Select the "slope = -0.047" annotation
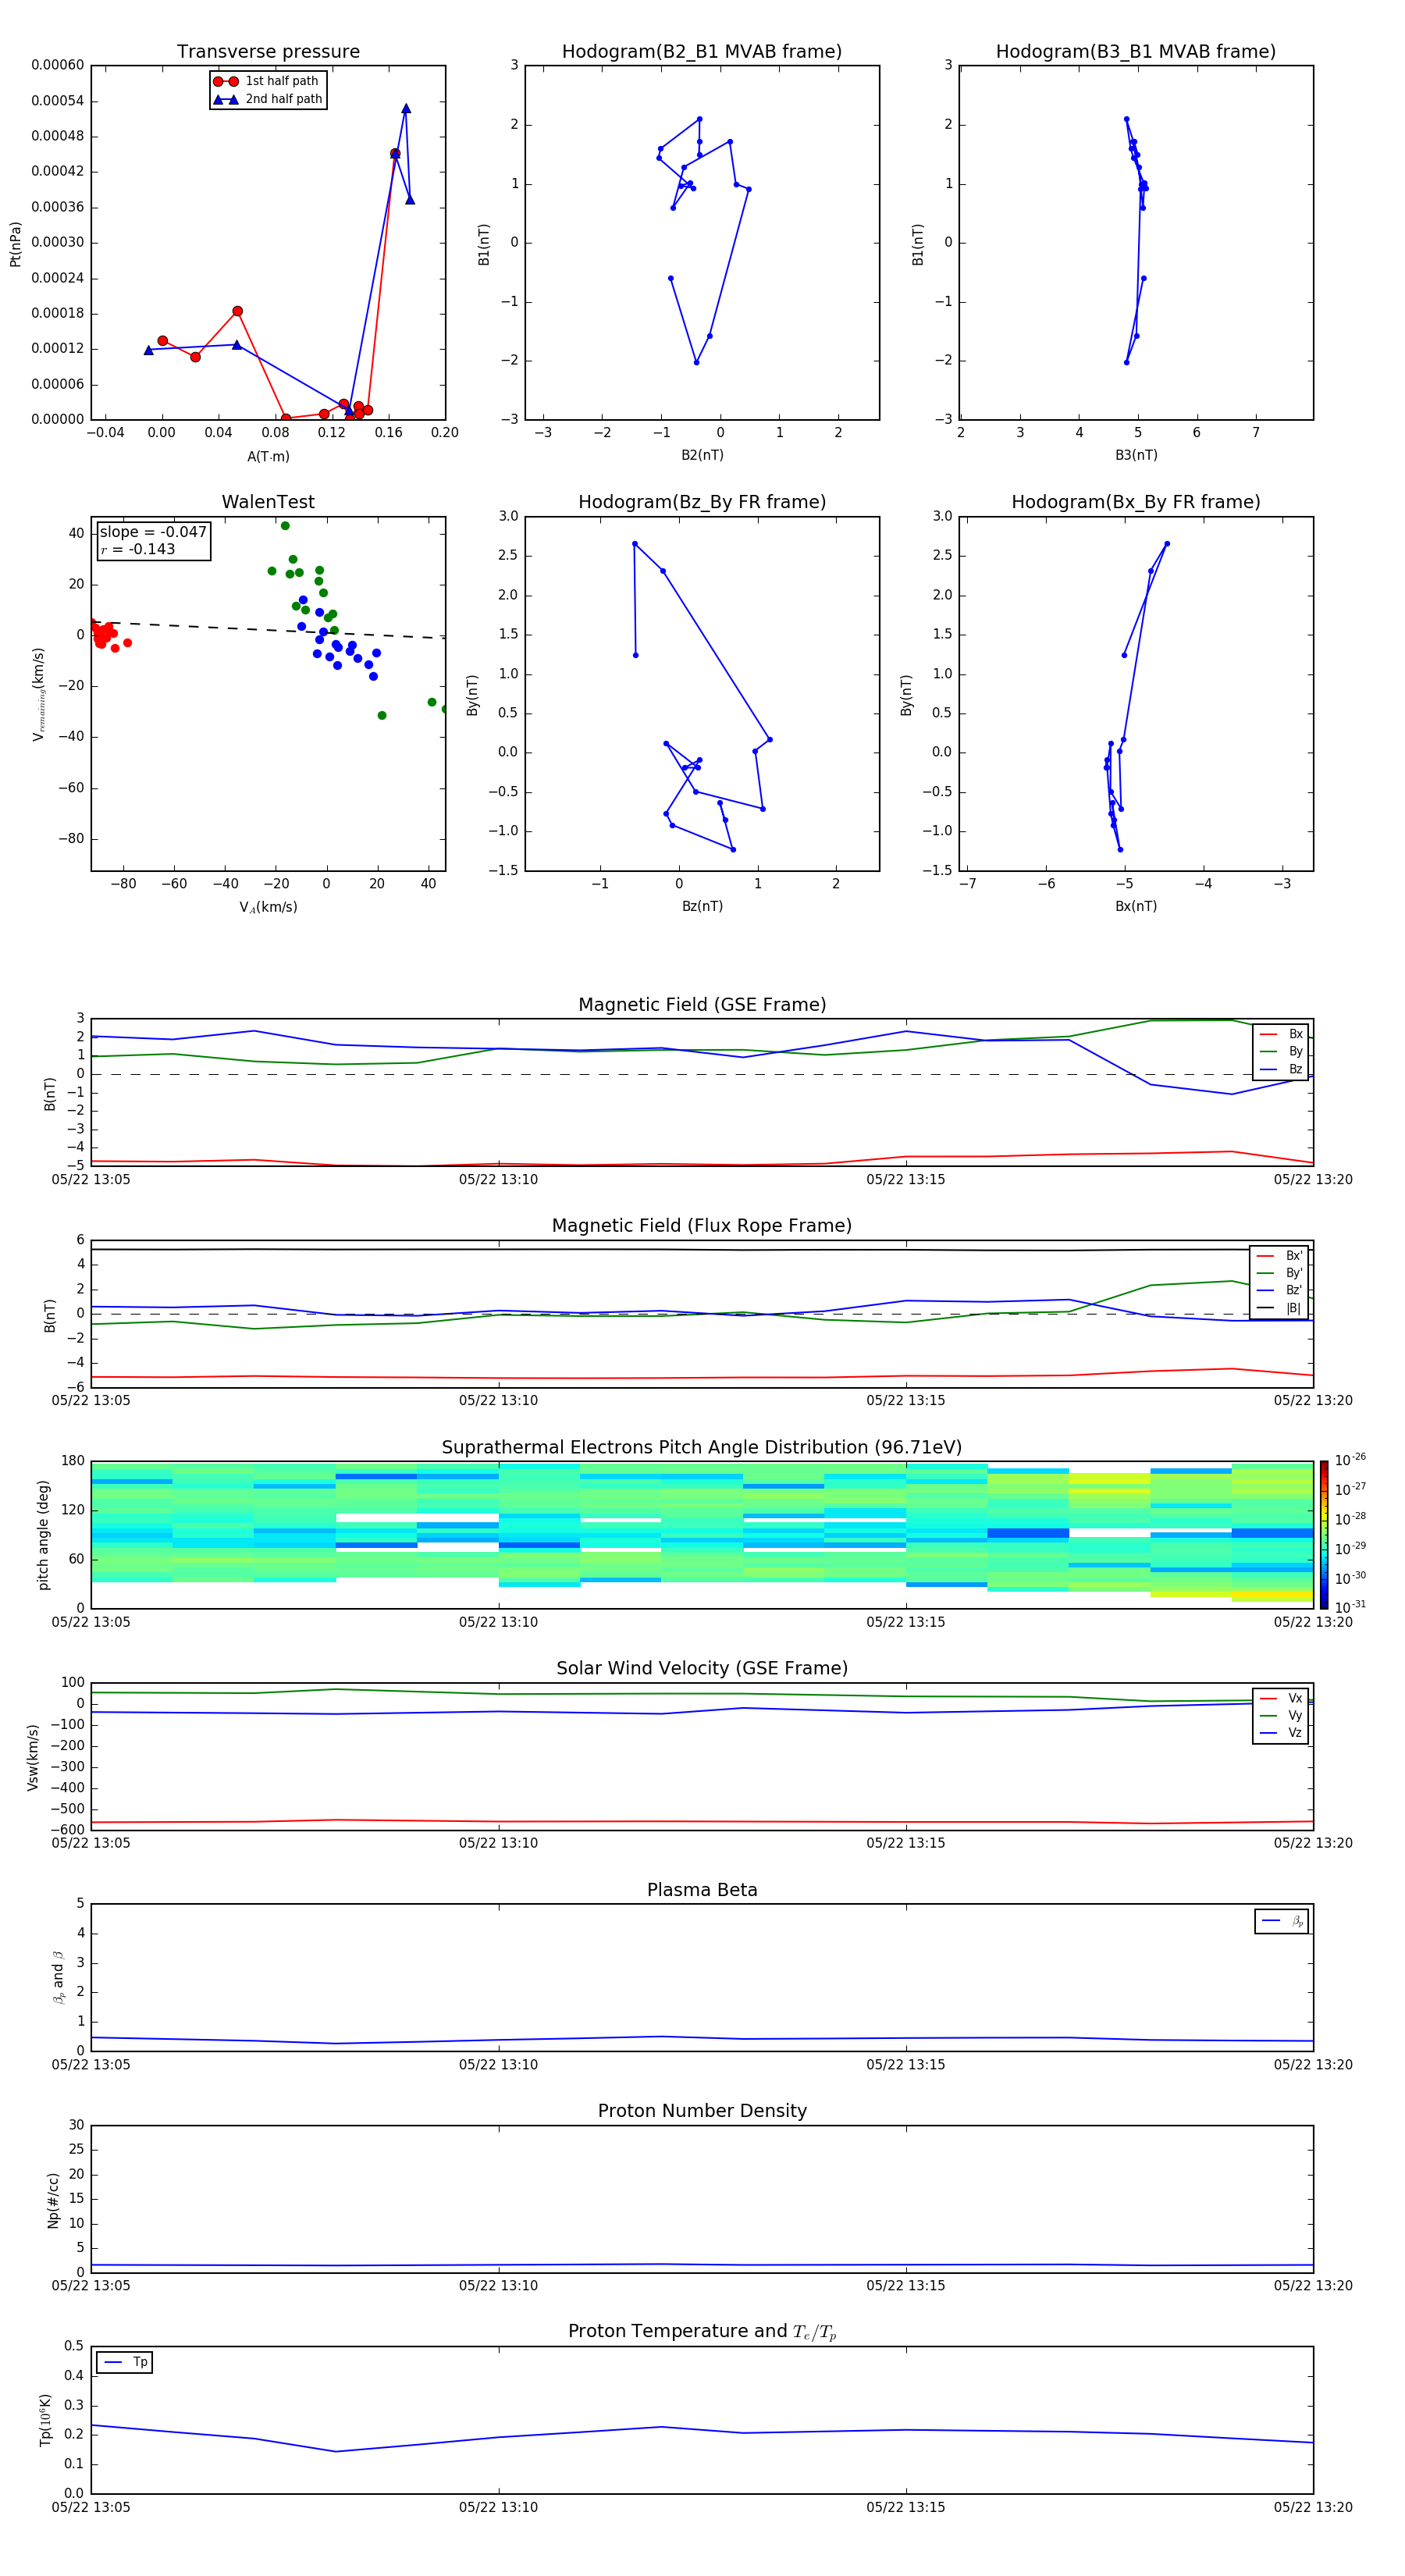 point(153,532)
